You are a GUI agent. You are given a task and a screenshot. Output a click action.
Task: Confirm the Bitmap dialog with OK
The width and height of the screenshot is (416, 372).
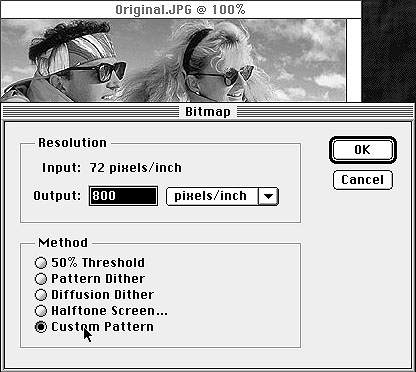click(363, 150)
